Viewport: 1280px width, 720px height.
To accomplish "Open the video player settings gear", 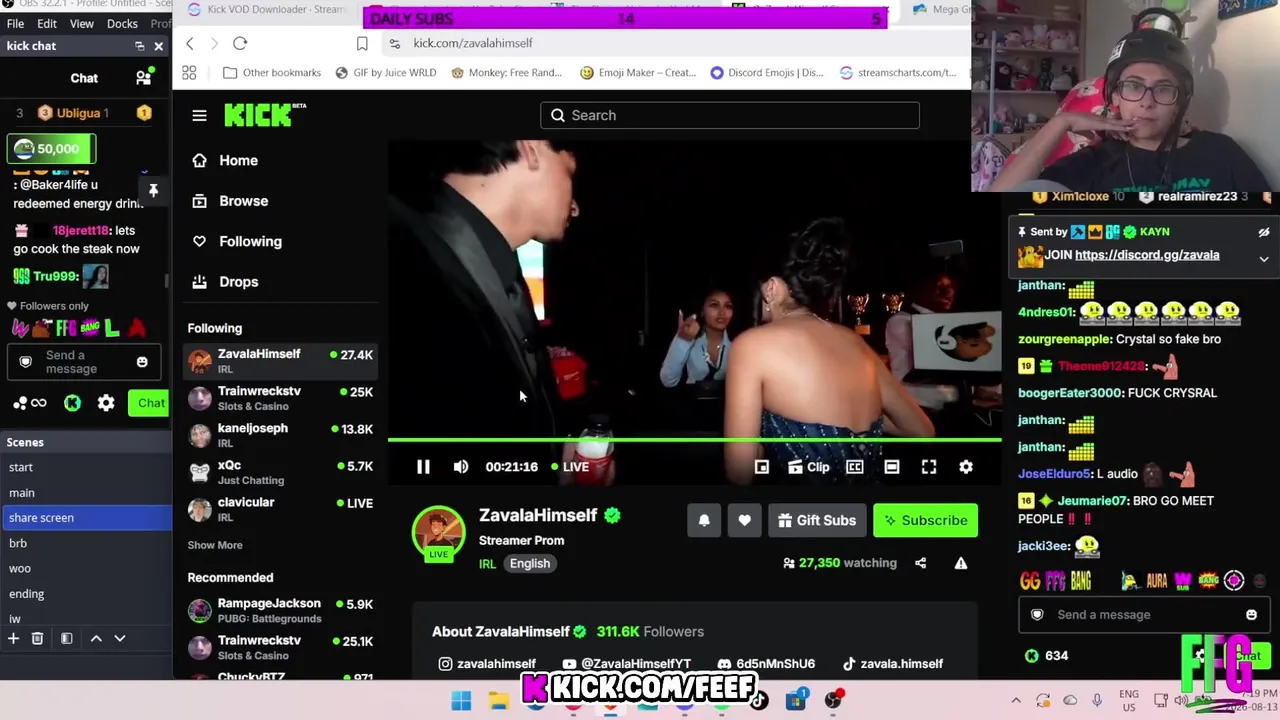I will (966, 467).
